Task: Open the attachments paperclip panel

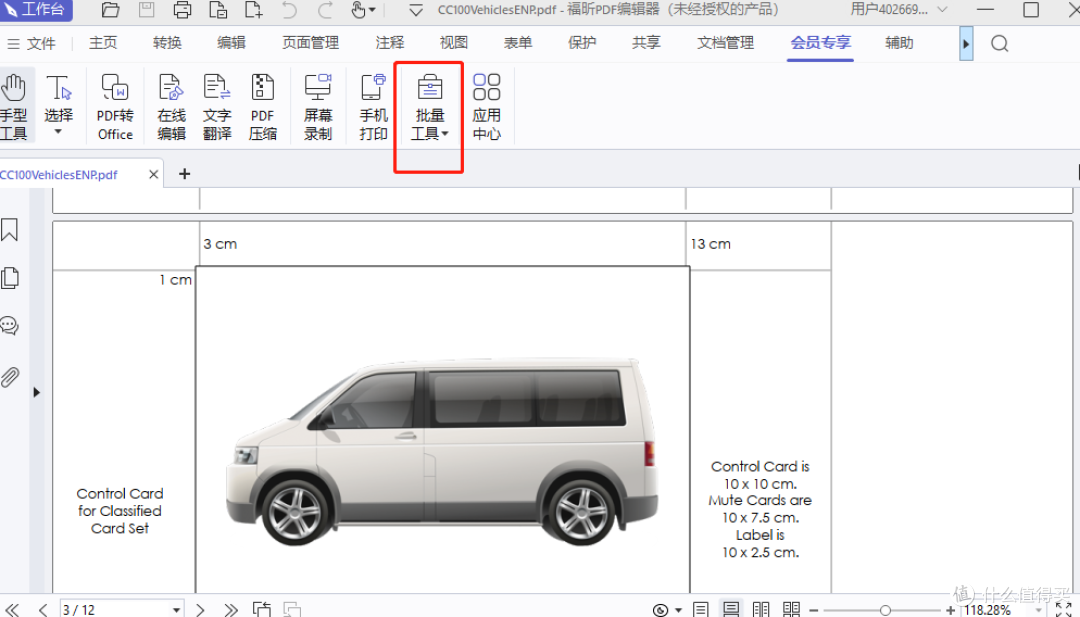Action: [x=10, y=377]
